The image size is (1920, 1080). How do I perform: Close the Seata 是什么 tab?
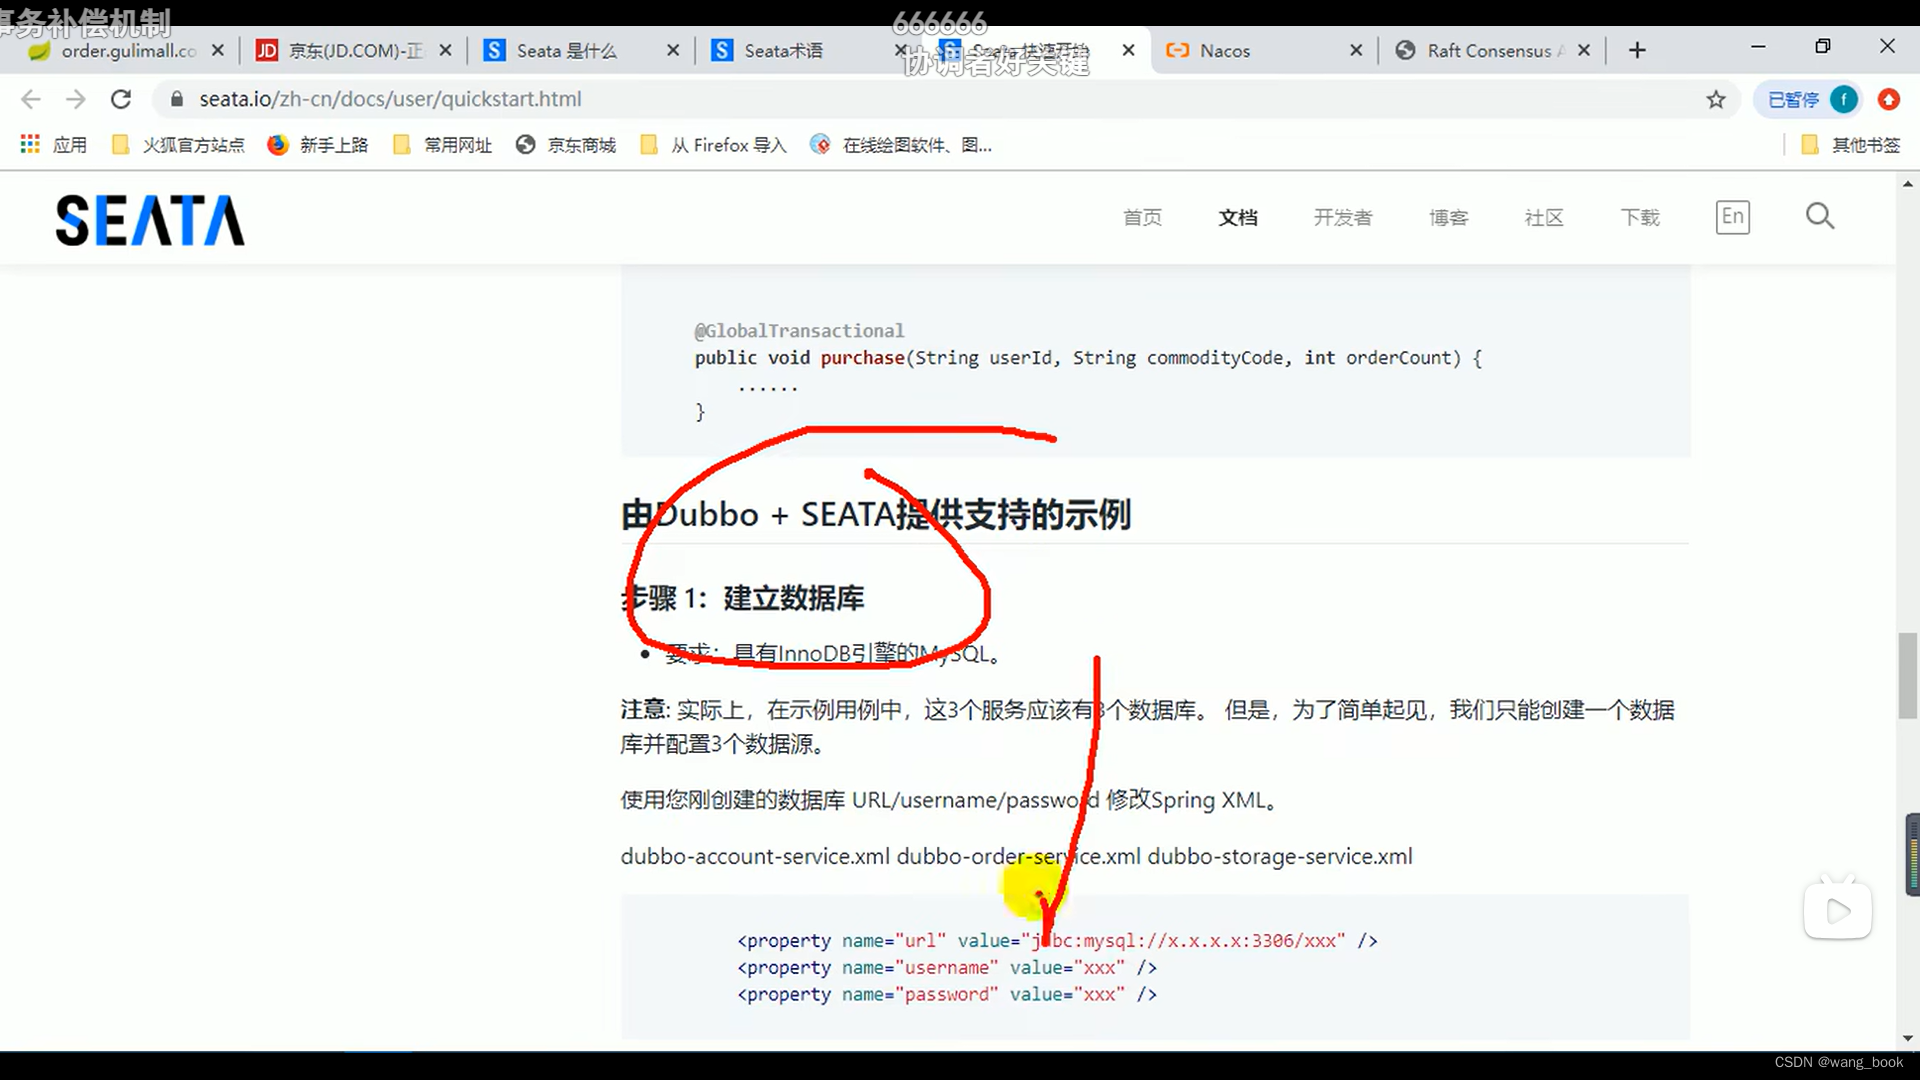tap(673, 50)
